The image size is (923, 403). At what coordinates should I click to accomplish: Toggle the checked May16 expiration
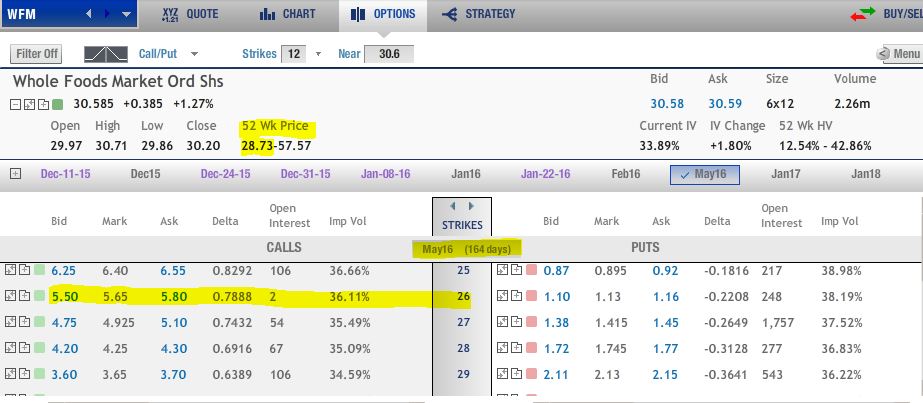(x=704, y=174)
